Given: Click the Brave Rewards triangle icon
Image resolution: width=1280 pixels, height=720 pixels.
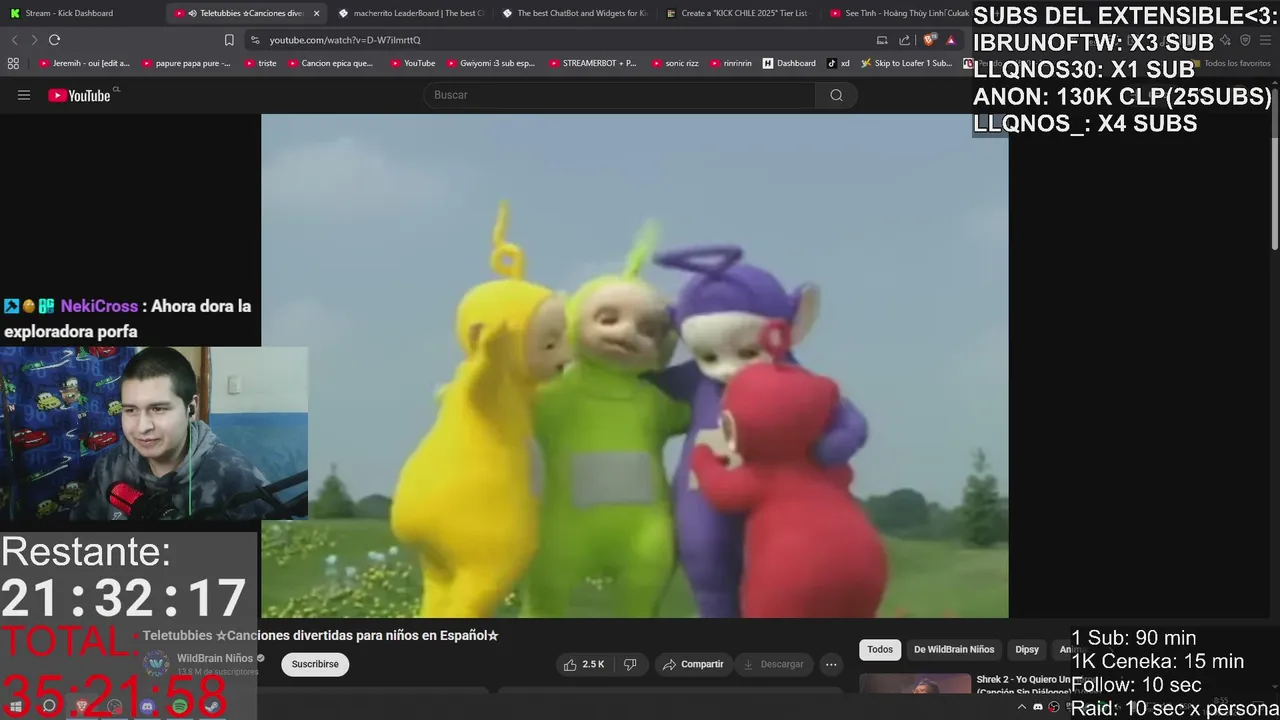Looking at the screenshot, I should tap(951, 40).
